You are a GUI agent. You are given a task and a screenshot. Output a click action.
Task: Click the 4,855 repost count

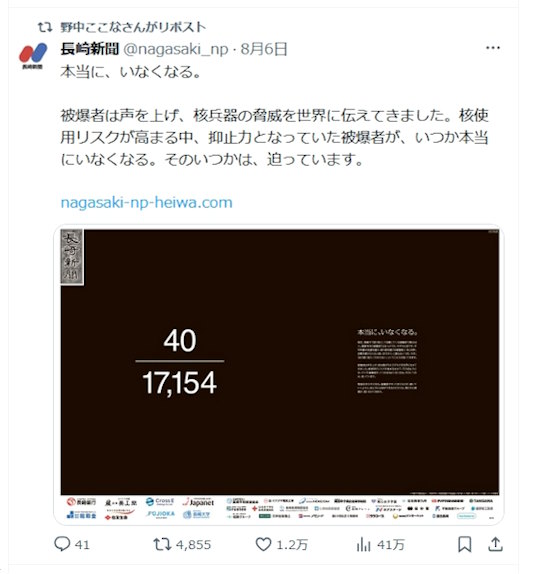(x=194, y=545)
